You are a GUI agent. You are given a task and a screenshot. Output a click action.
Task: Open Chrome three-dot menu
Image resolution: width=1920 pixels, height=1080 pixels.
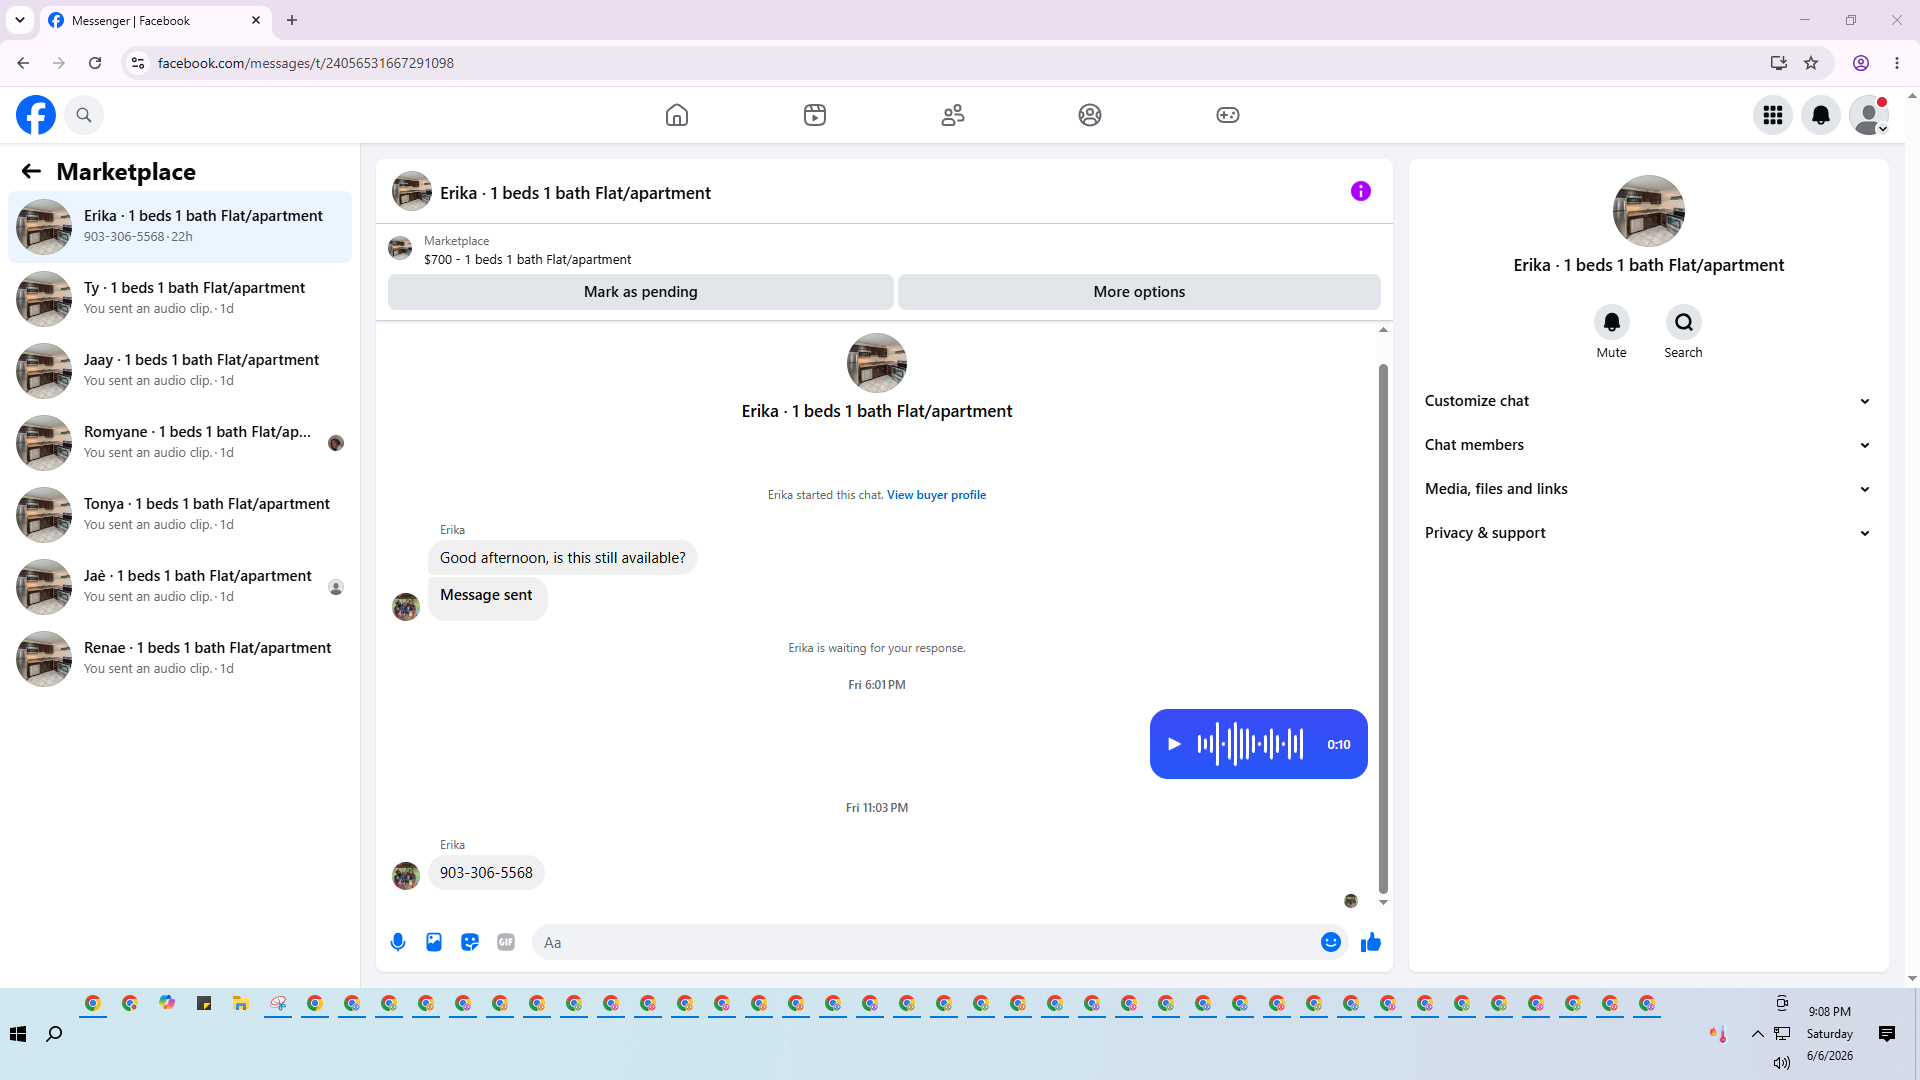(x=1897, y=63)
